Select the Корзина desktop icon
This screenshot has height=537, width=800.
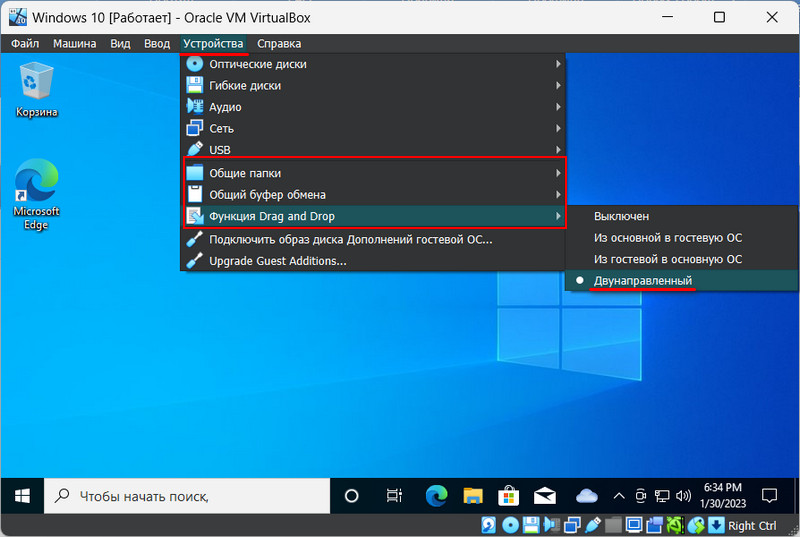tap(36, 90)
